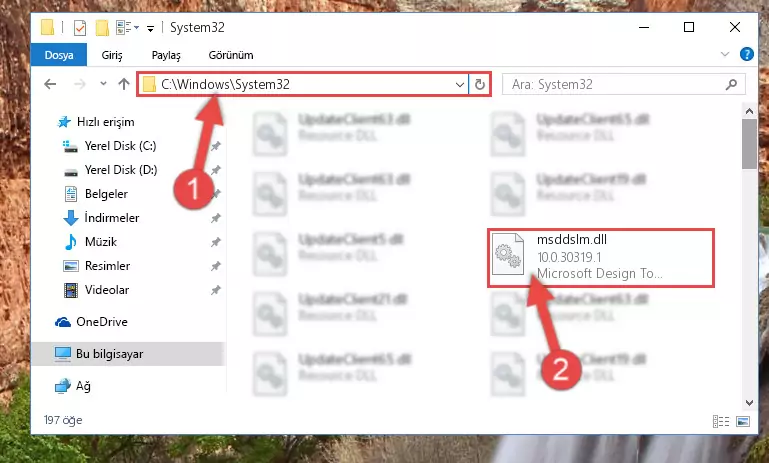Open the Dosya menu tab
Image resolution: width=769 pixels, height=463 pixels.
point(59,55)
